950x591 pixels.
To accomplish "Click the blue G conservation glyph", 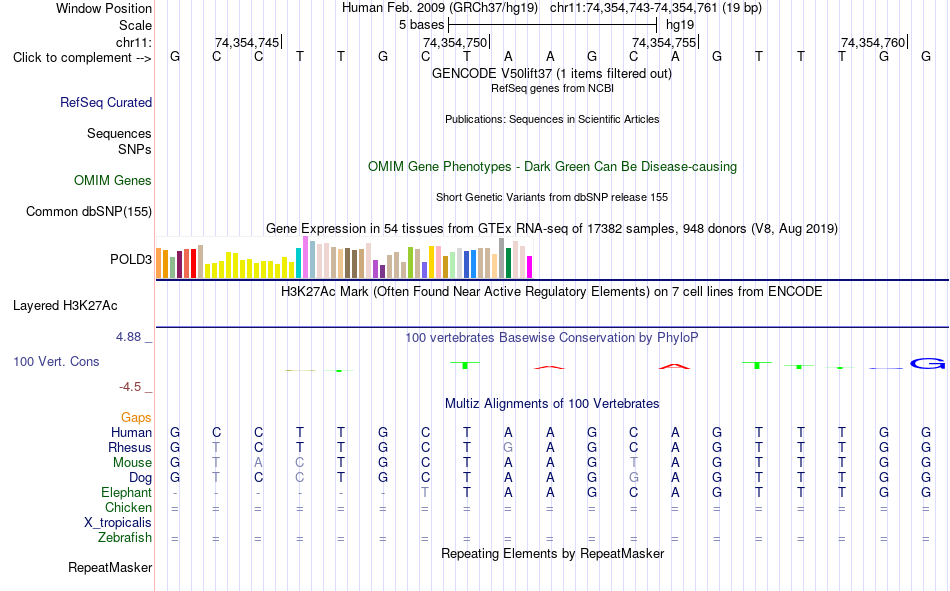I will [928, 364].
